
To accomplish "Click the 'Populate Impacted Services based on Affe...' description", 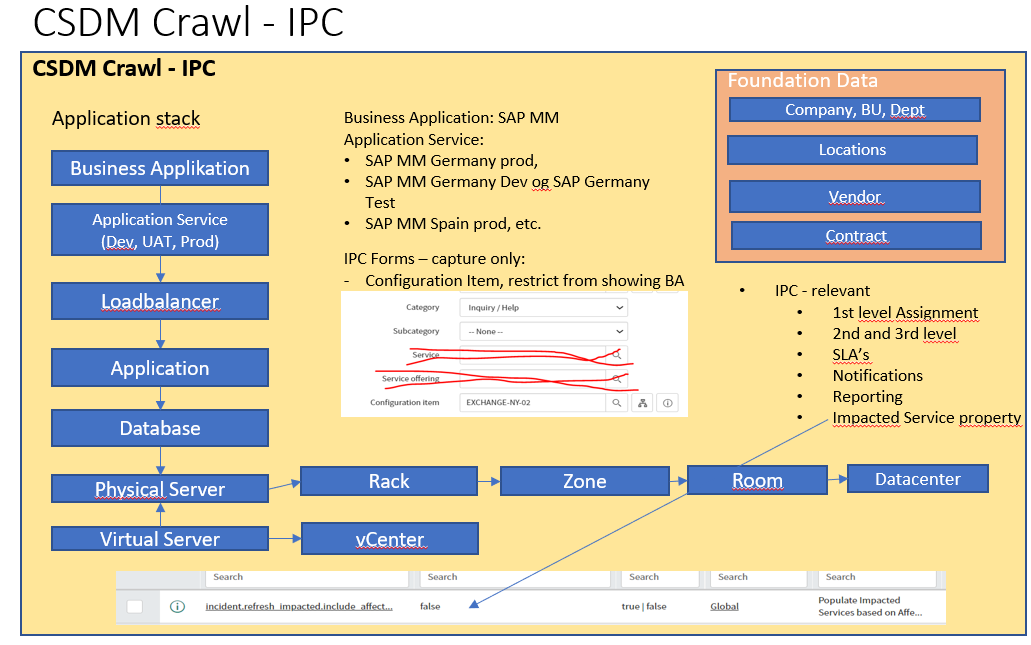I will [870, 606].
